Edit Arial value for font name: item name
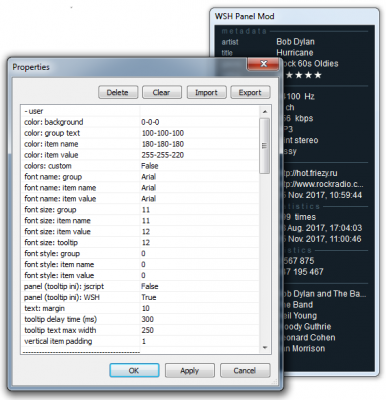 (149, 188)
